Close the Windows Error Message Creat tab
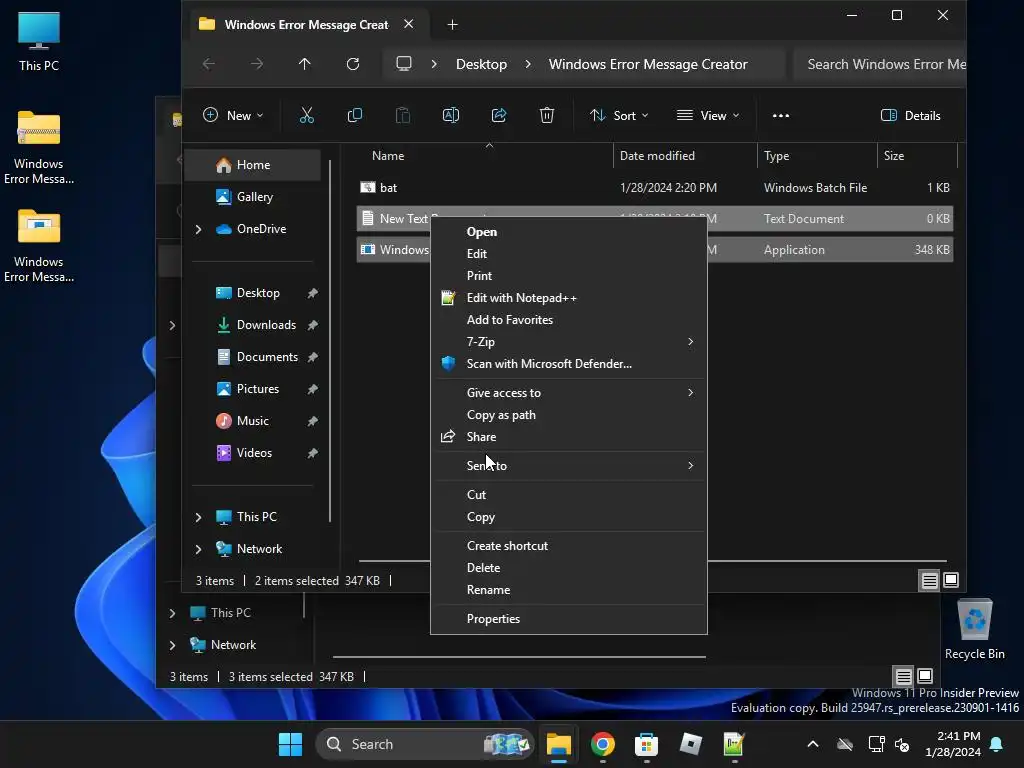Screen dimensions: 1024x768 409,24
